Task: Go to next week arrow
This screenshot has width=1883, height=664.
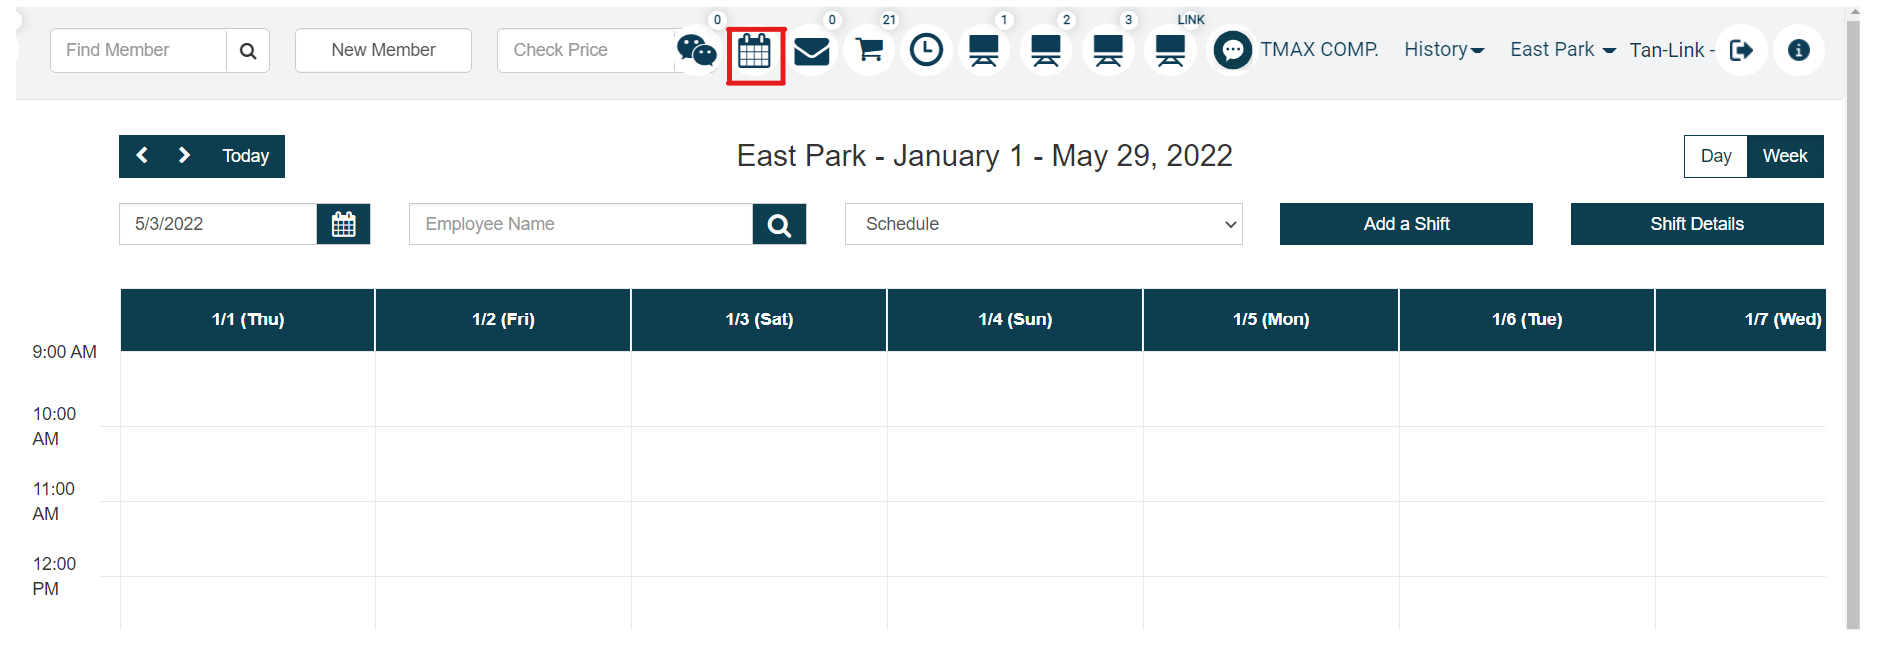Action: (184, 155)
